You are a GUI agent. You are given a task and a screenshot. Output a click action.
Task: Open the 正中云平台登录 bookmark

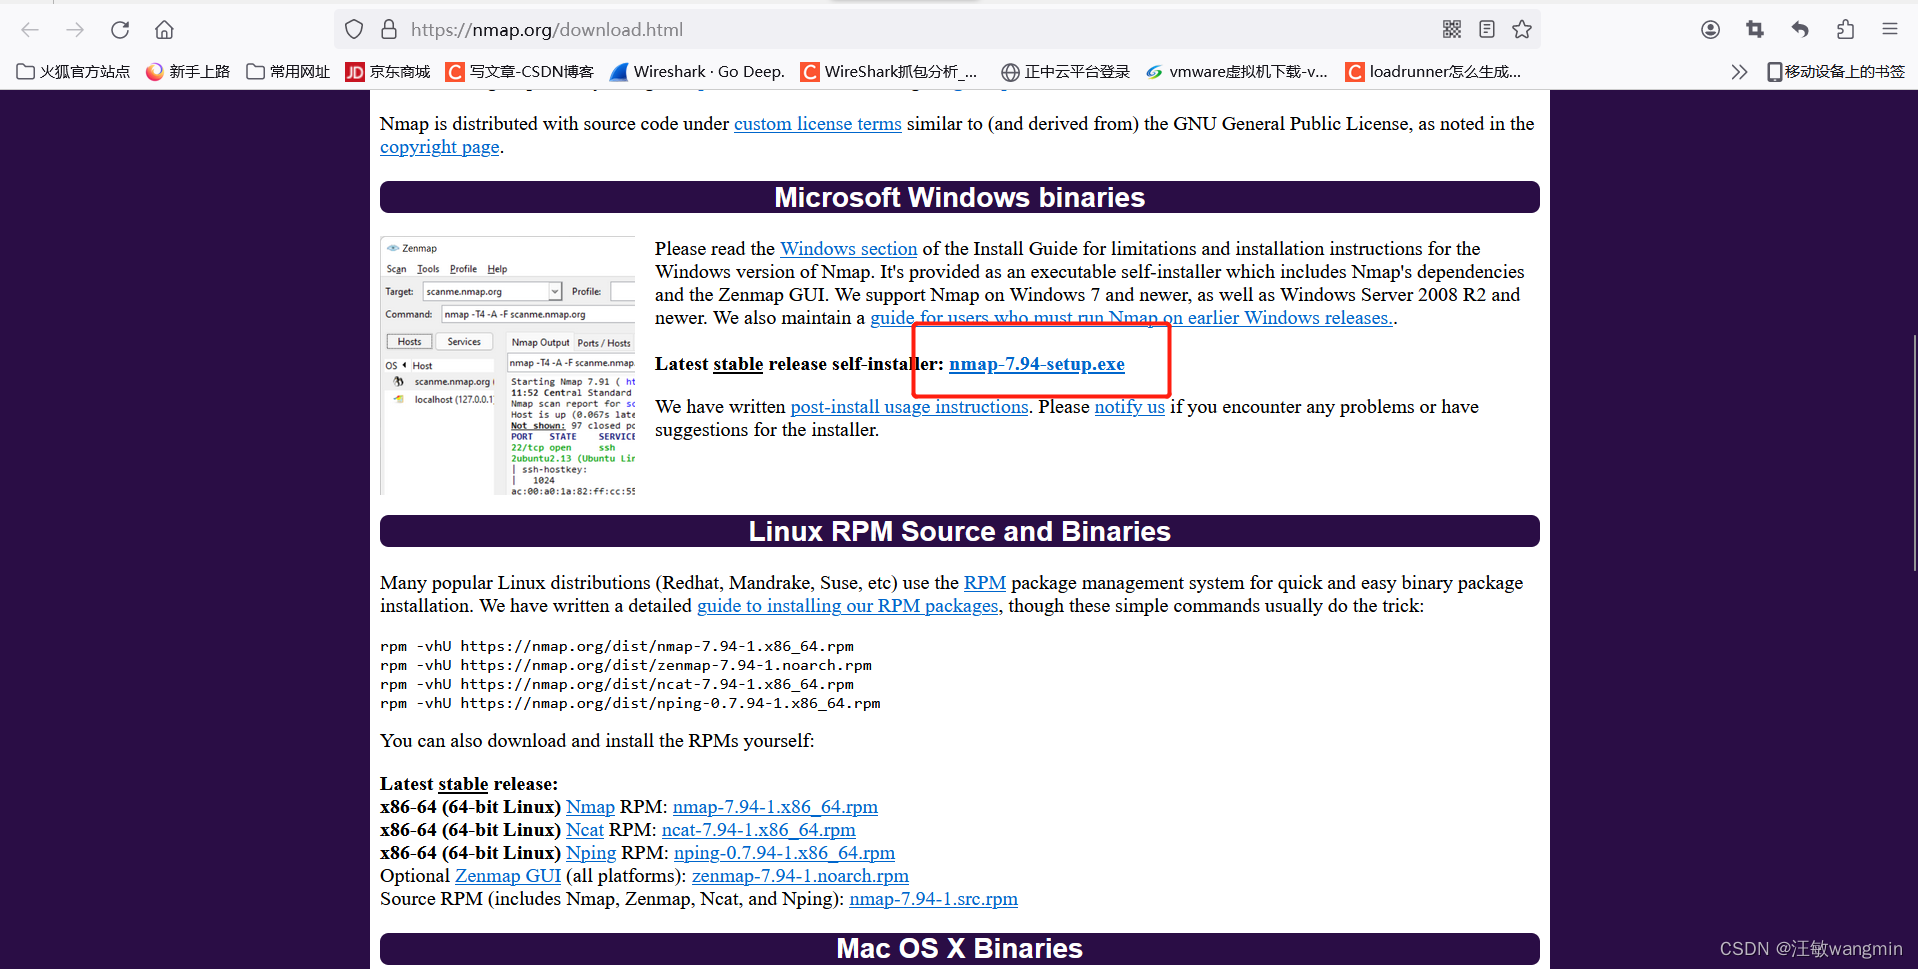pyautogui.click(x=1066, y=72)
